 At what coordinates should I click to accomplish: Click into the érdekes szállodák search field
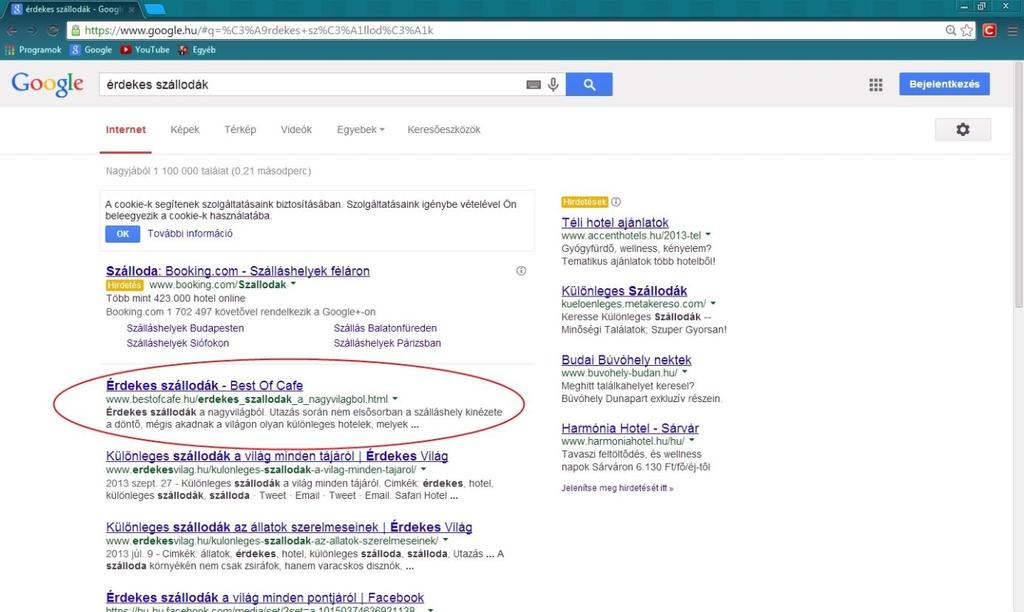pos(312,84)
